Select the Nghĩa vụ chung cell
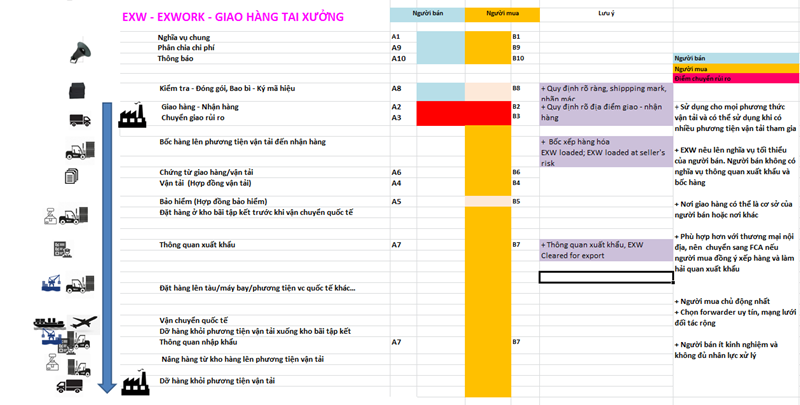 tap(184, 37)
